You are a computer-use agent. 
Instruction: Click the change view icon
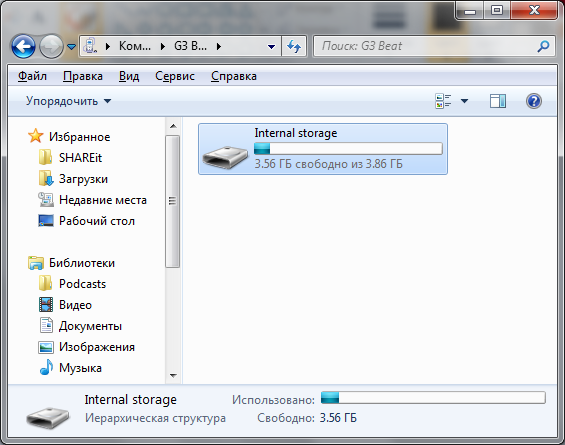tap(443, 101)
